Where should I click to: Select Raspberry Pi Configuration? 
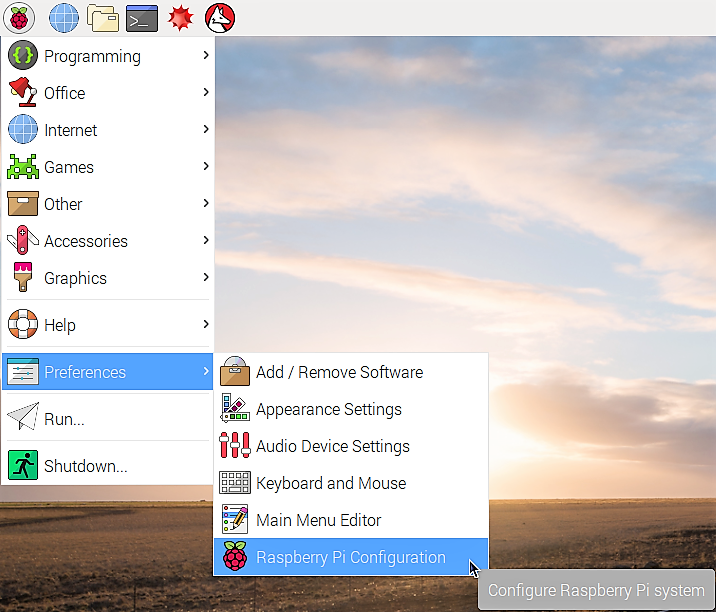[351, 557]
